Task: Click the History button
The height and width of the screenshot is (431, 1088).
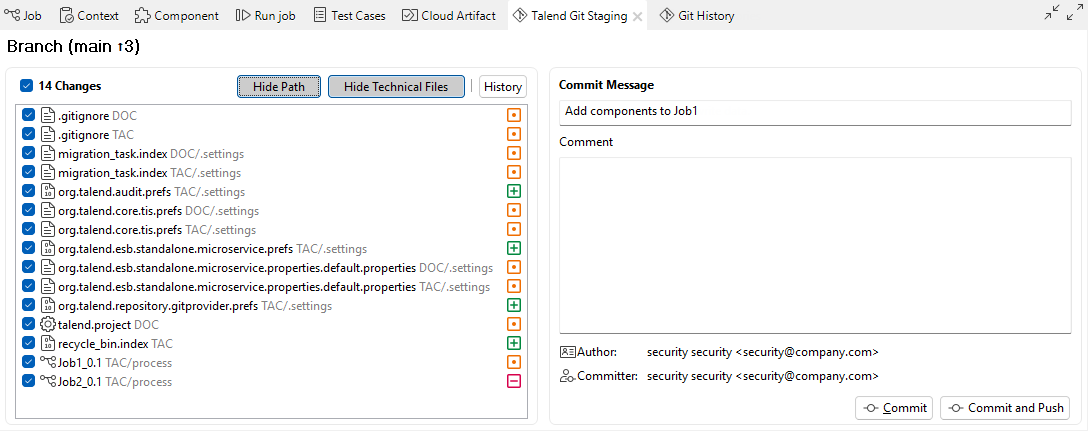Action: coord(503,87)
